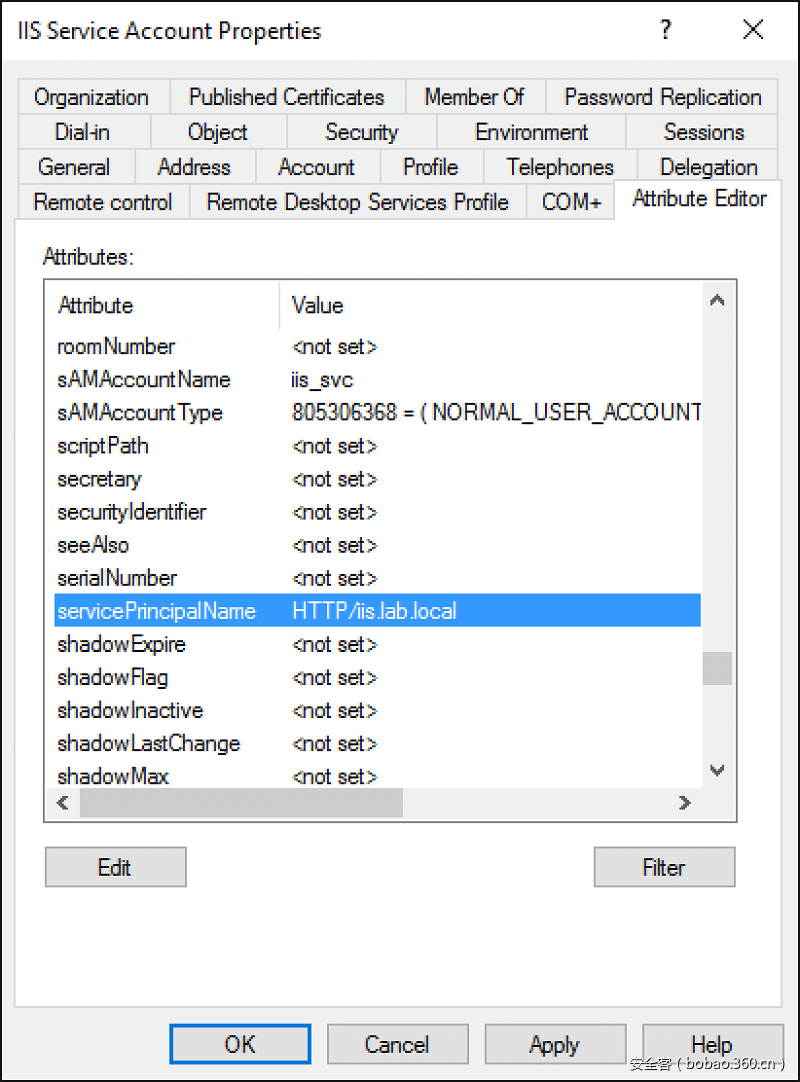Screen dimensions: 800x1082
Task: Click the Edit button
Action: 115,866
